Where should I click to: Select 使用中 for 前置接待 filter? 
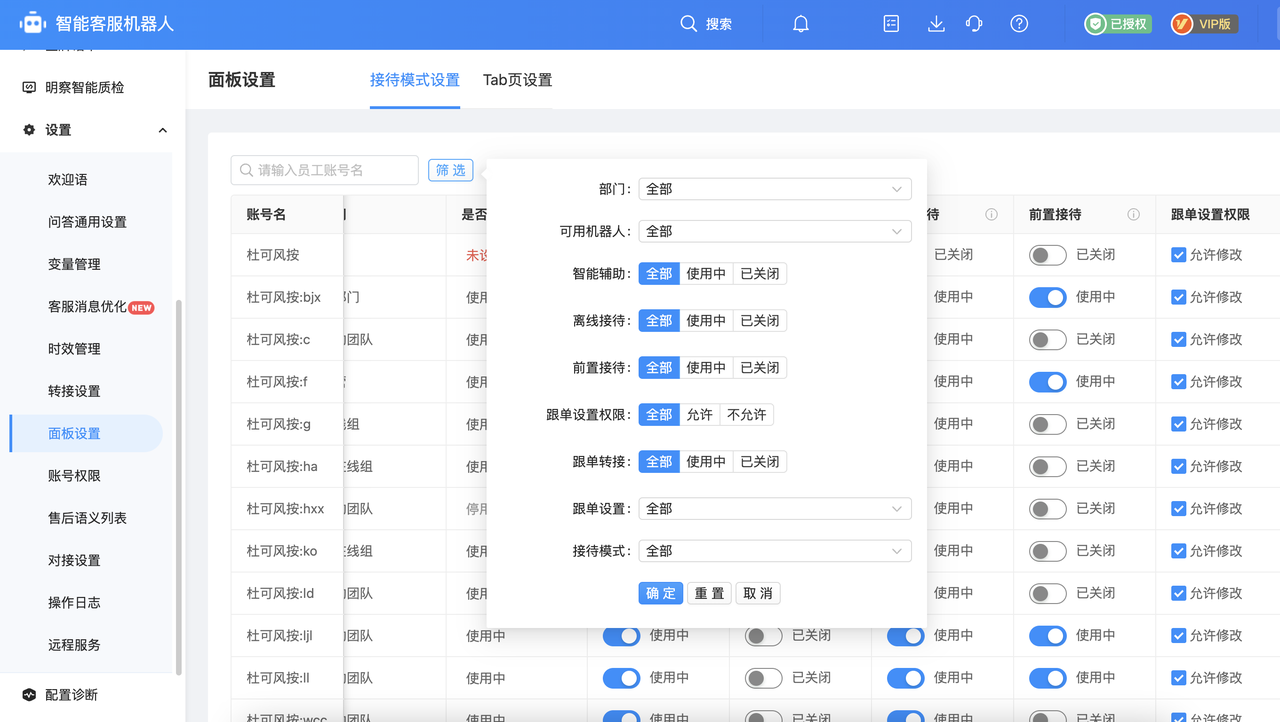tap(706, 368)
